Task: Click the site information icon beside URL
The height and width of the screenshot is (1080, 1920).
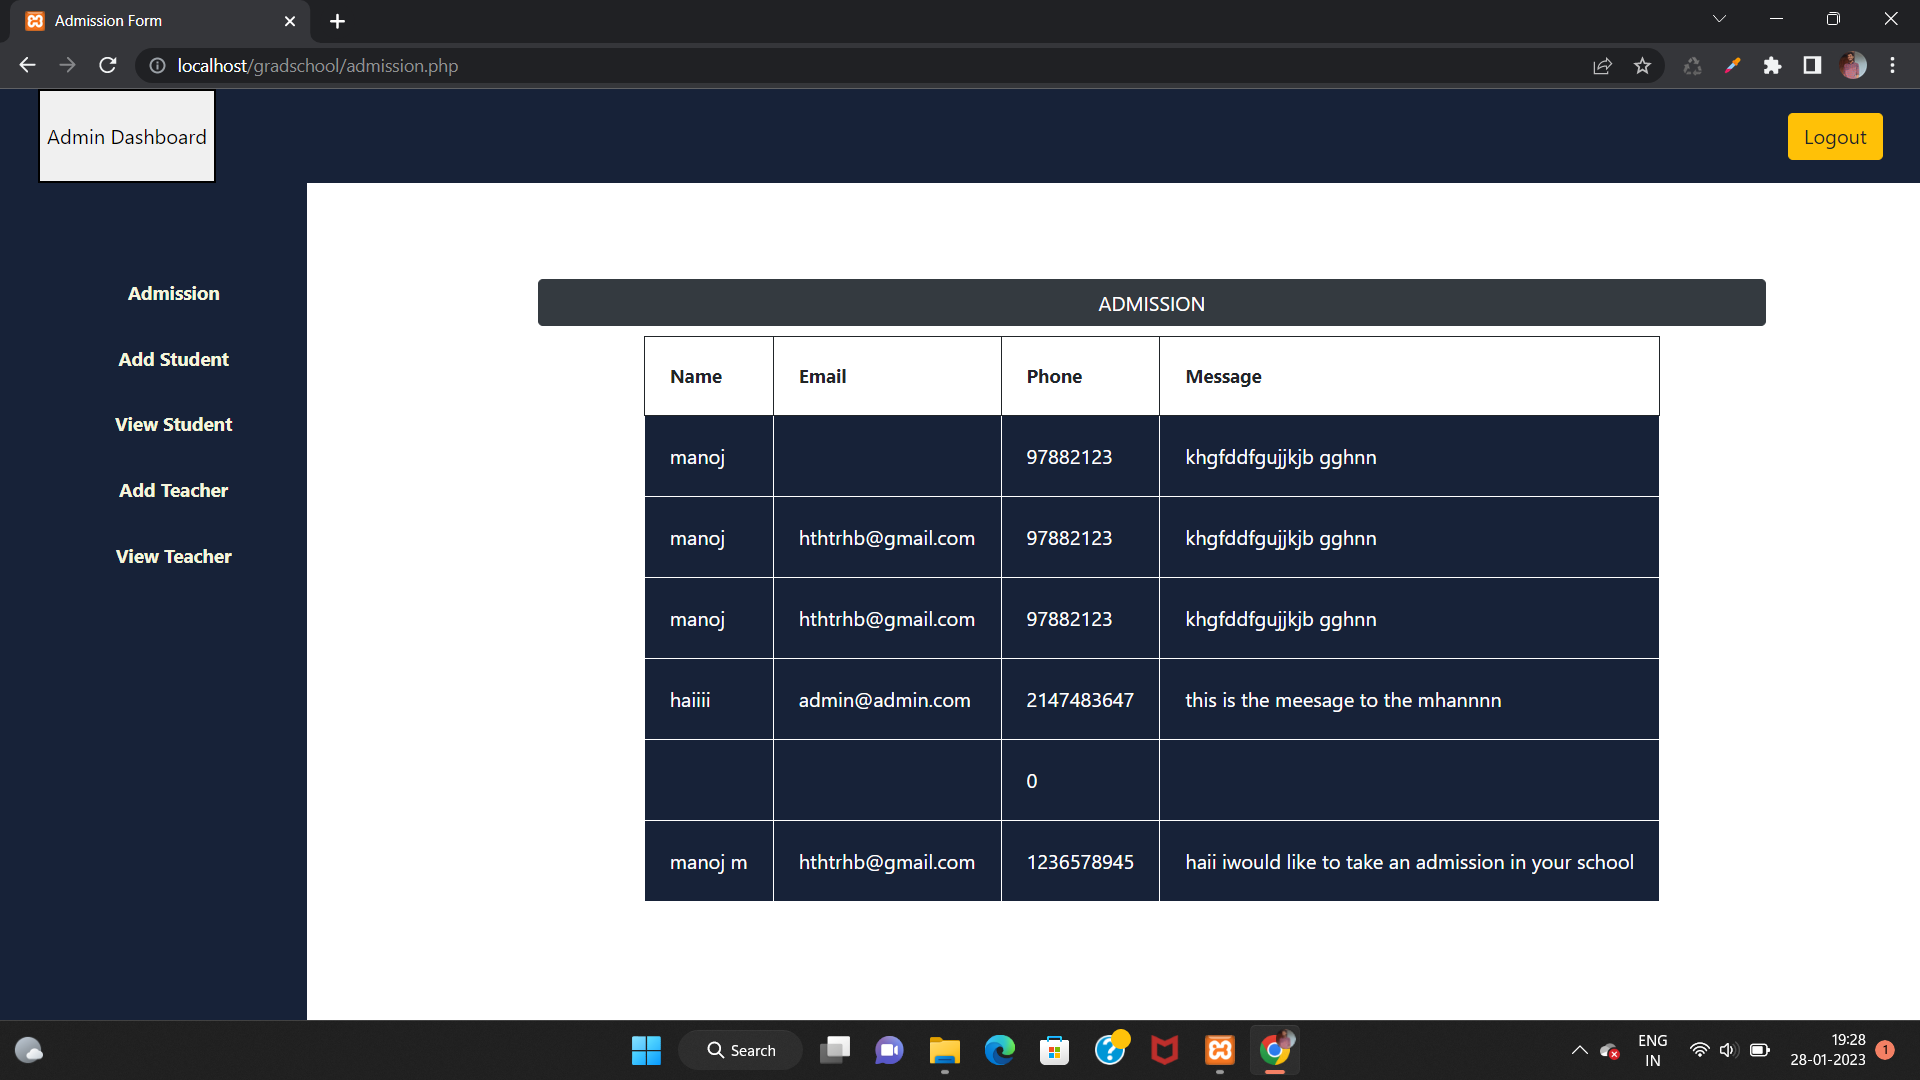Action: [x=157, y=66]
